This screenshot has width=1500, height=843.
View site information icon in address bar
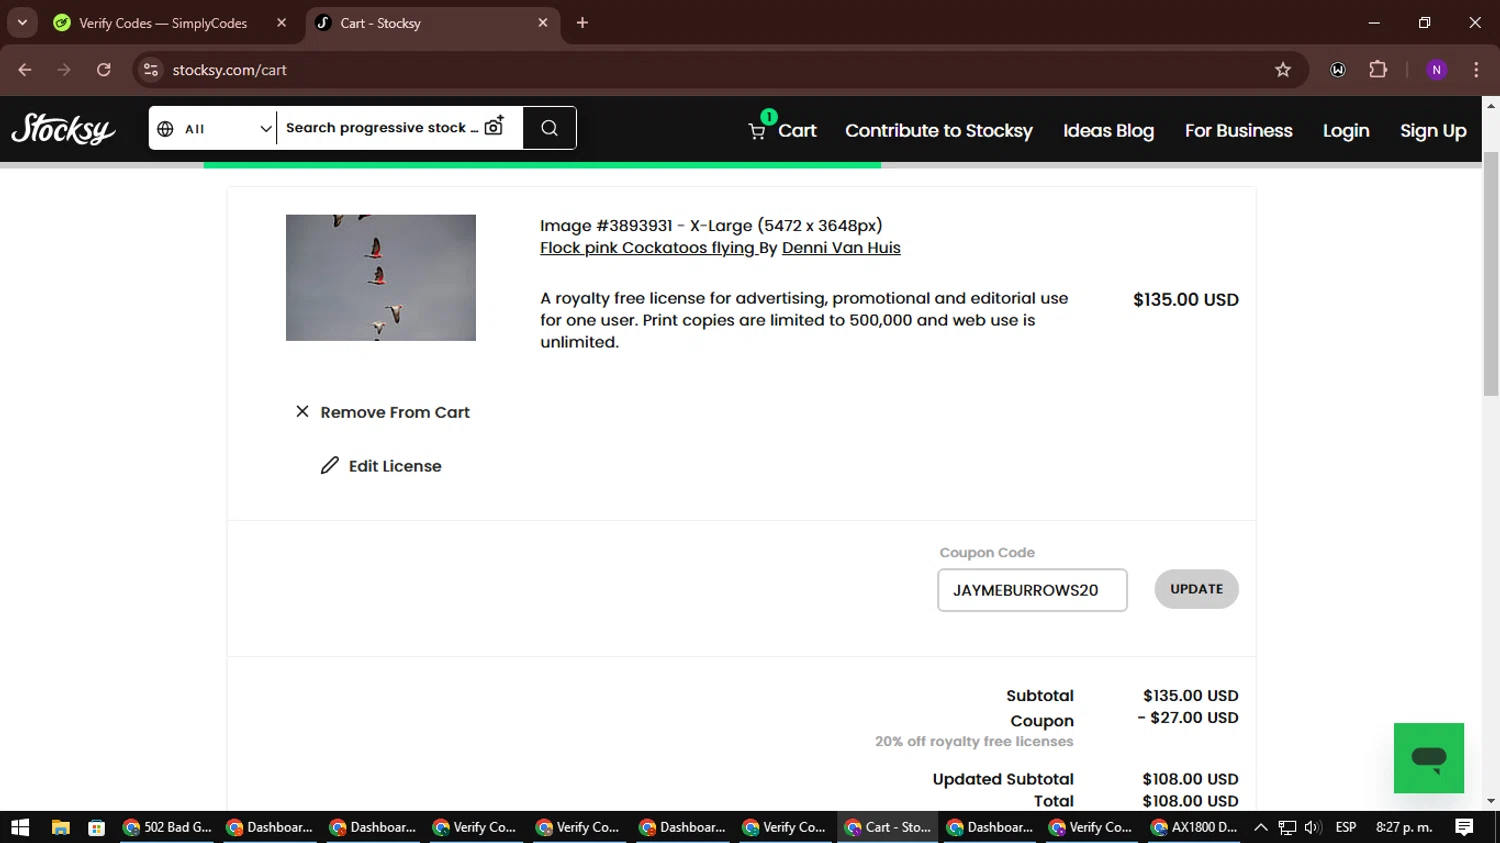[x=151, y=70]
